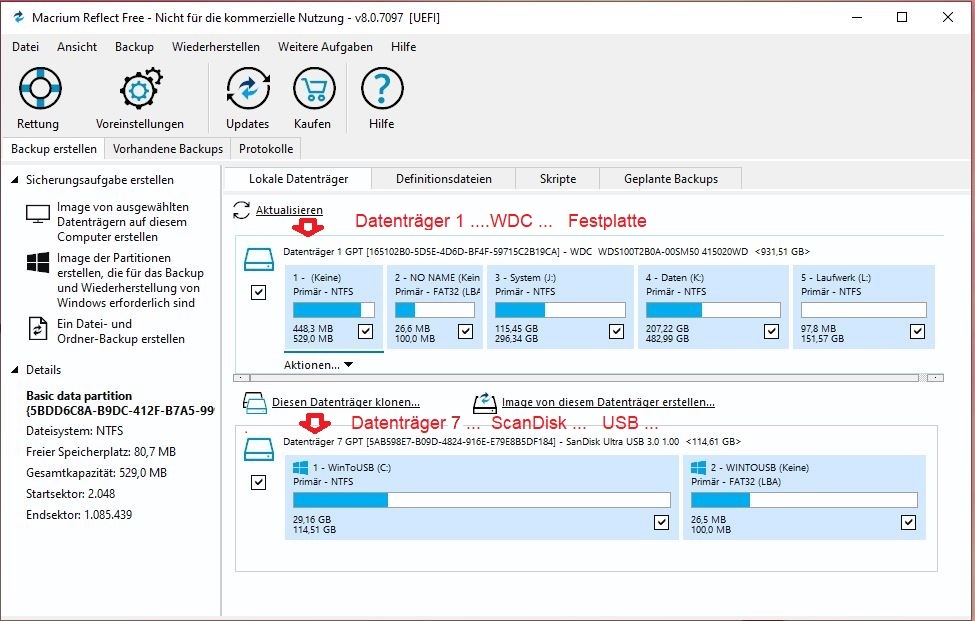Collapse the Sicherungsaufgabe erstellen section
Screen dimensions: 975x621
tap(15, 180)
